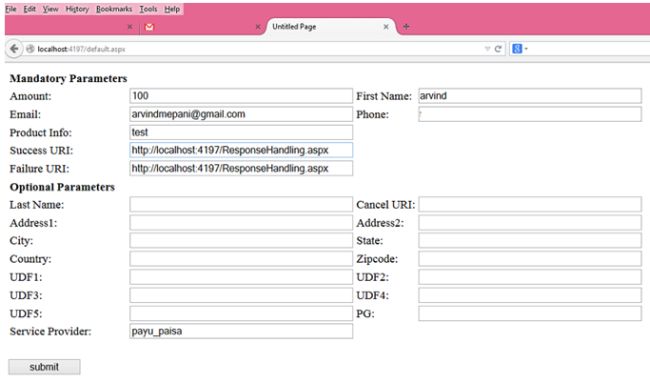The image size is (650, 383).
Task: Close the Gmail tab
Action: [258, 27]
